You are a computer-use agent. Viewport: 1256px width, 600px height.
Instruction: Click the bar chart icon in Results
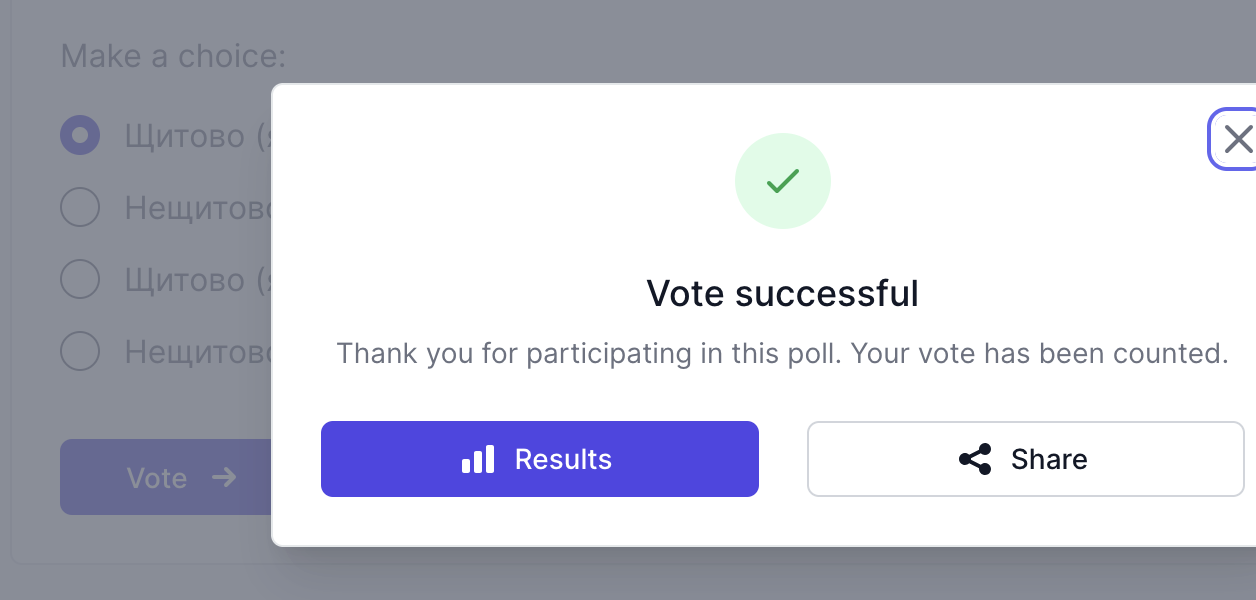click(x=478, y=460)
